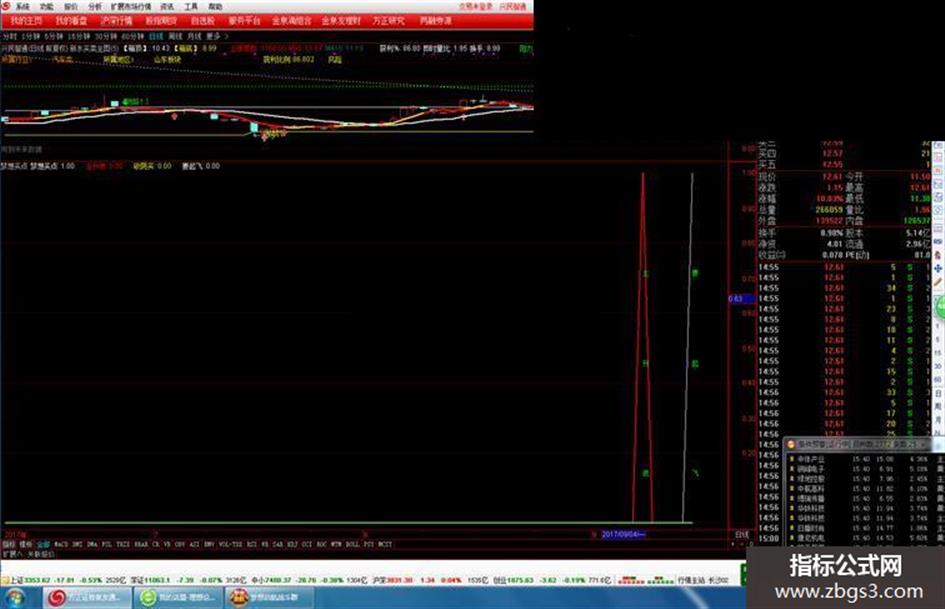Switch chart to 60分钟 period
The width and height of the screenshot is (945, 609).
click(133, 36)
